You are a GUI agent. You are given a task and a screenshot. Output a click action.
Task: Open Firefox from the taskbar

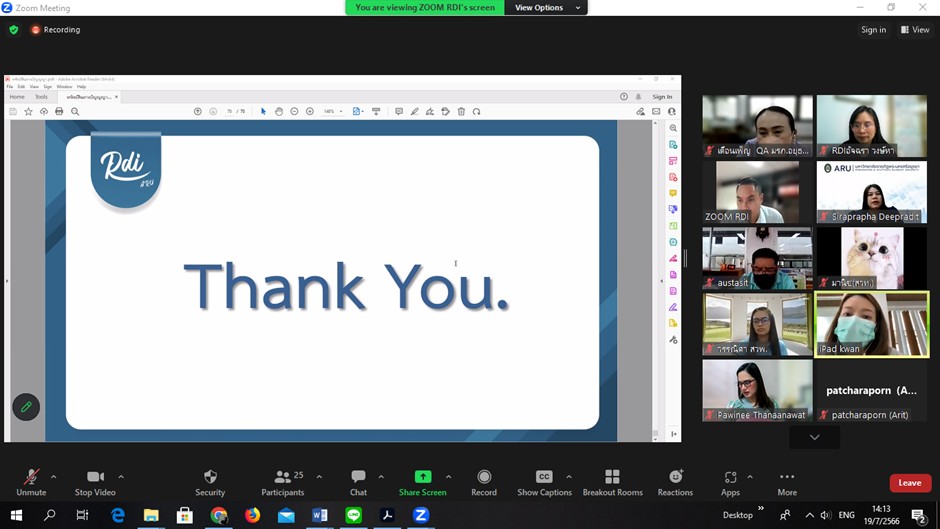tap(252, 515)
